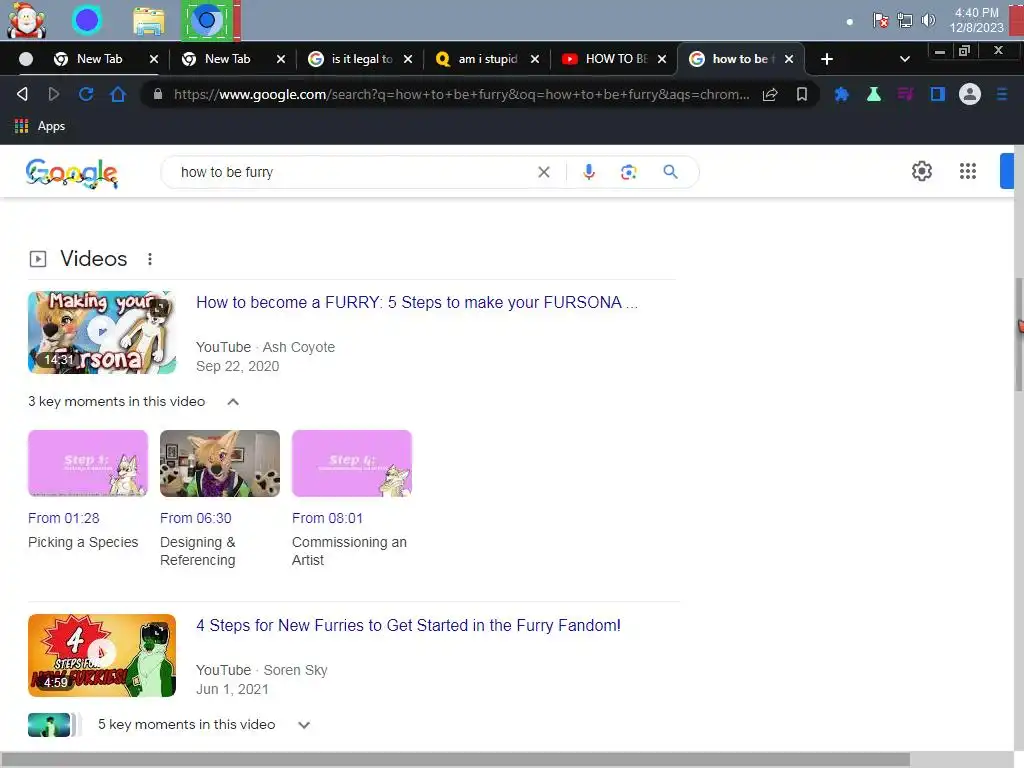Close the 'is it legal to' tab

[408, 59]
